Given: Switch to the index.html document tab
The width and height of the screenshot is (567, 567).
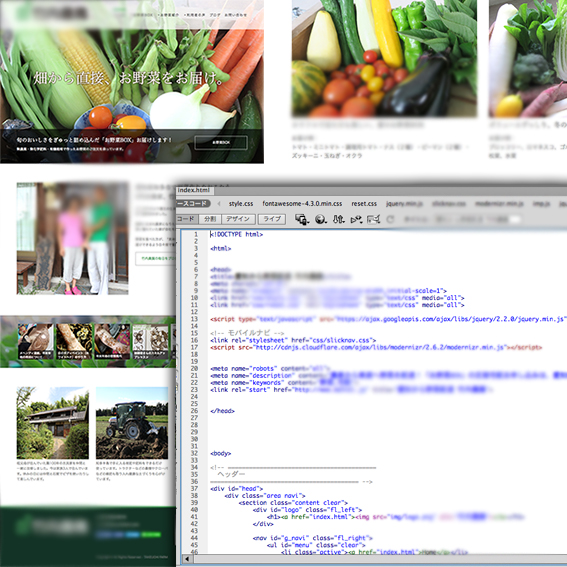Looking at the screenshot, I should (194, 190).
